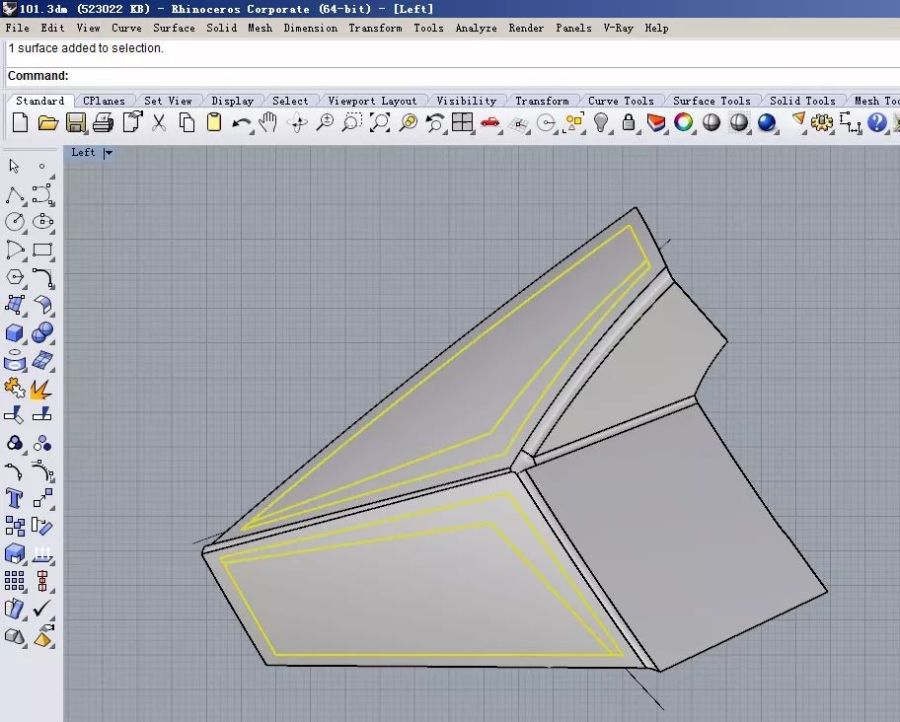Image resolution: width=900 pixels, height=722 pixels.
Task: Click the Explode tool icon
Action: click(42, 388)
